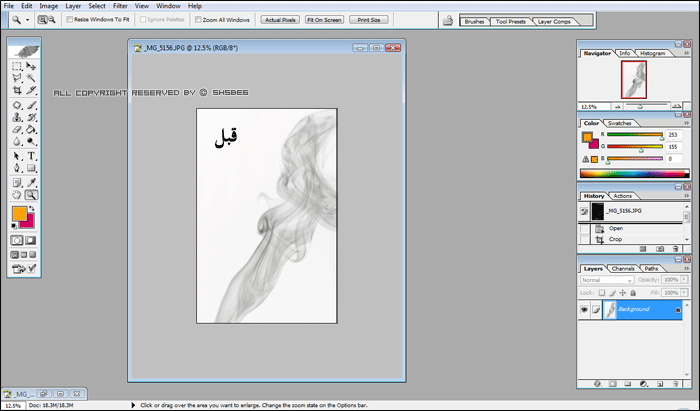The image size is (700, 411).
Task: Click the Actual Pixels button
Action: click(280, 20)
